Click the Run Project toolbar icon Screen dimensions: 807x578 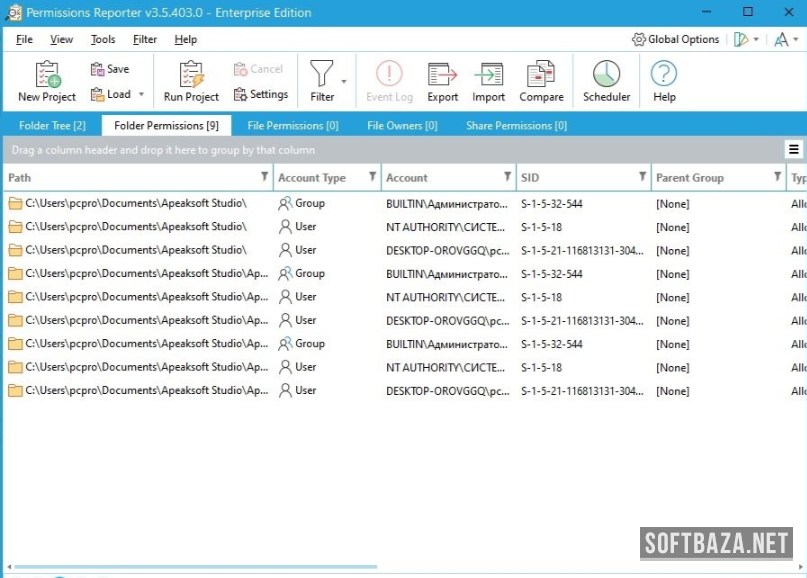(x=191, y=75)
